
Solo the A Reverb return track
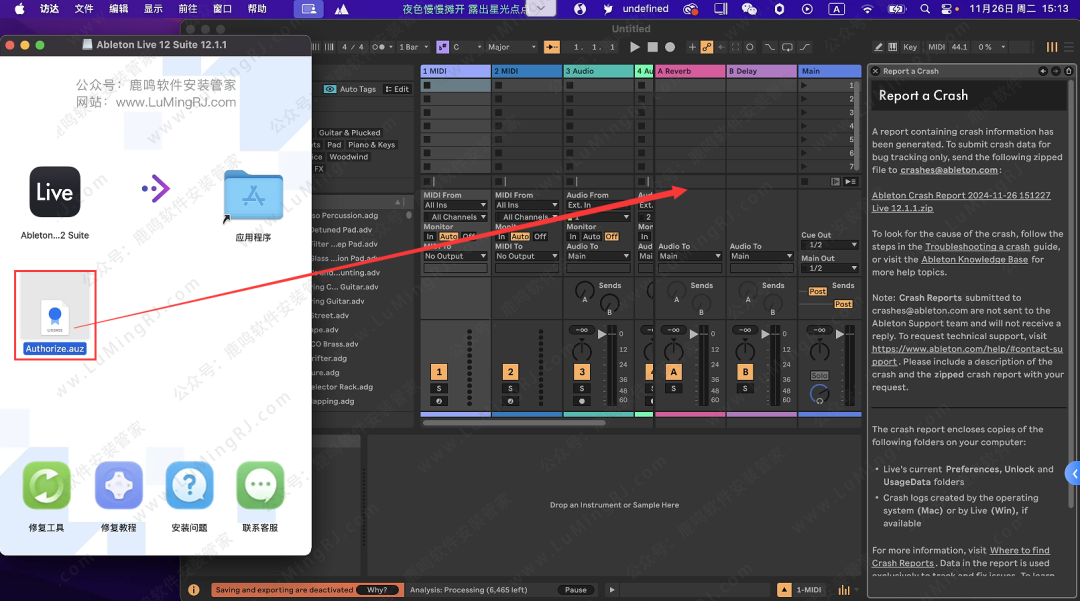pos(673,388)
